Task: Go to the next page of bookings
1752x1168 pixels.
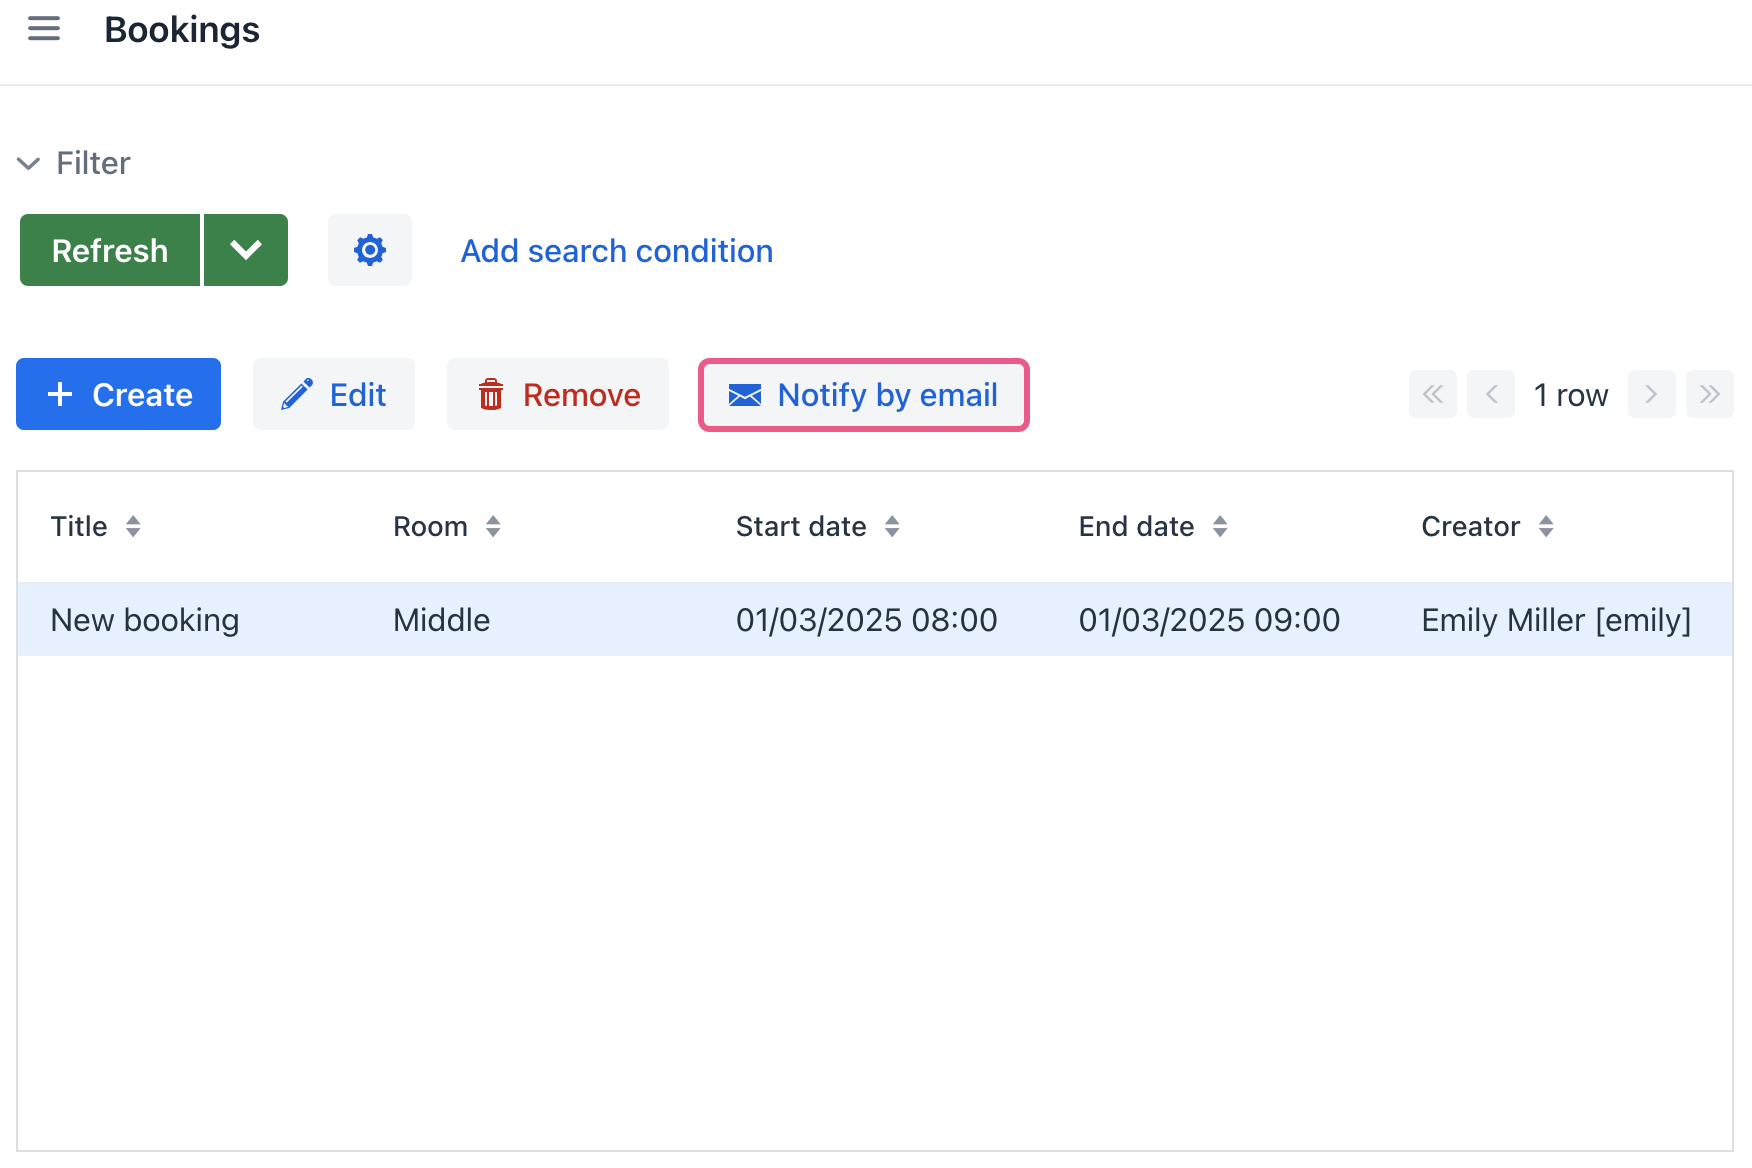Action: point(1651,394)
